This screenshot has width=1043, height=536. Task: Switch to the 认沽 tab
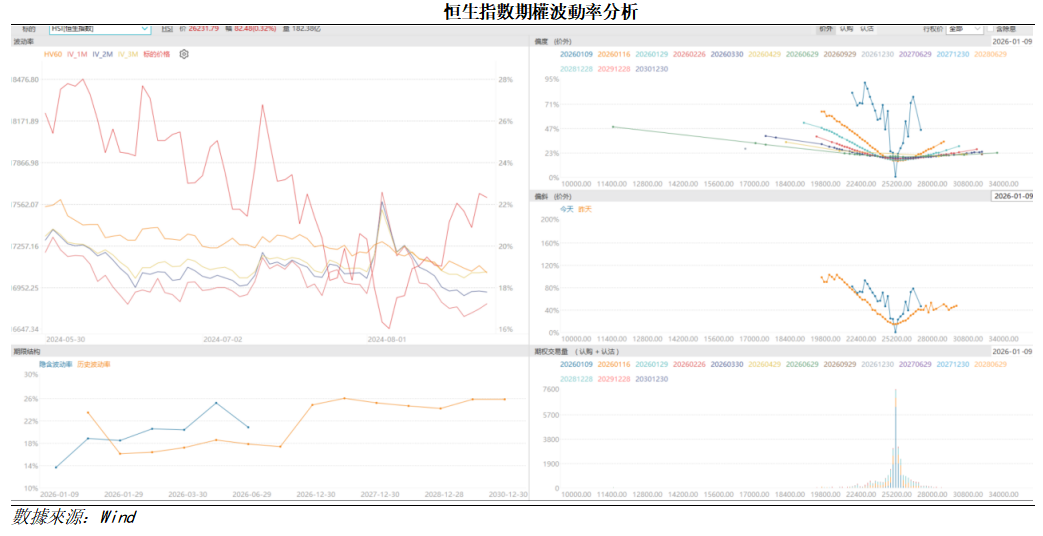(x=867, y=30)
